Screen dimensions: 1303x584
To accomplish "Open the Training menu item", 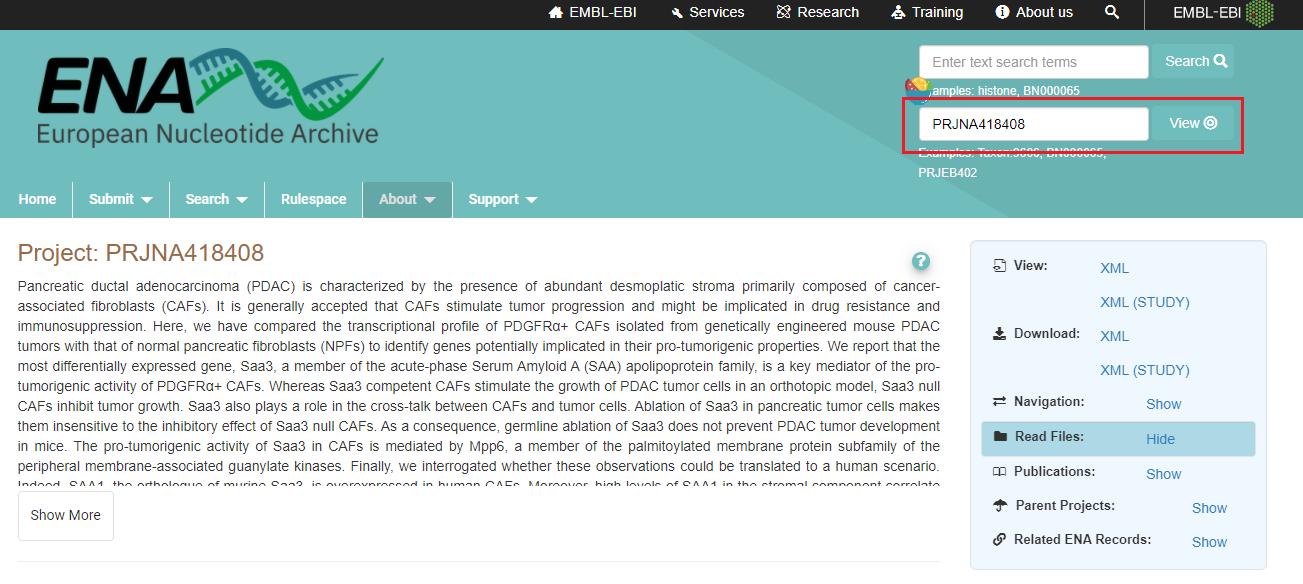I will click(x=927, y=12).
